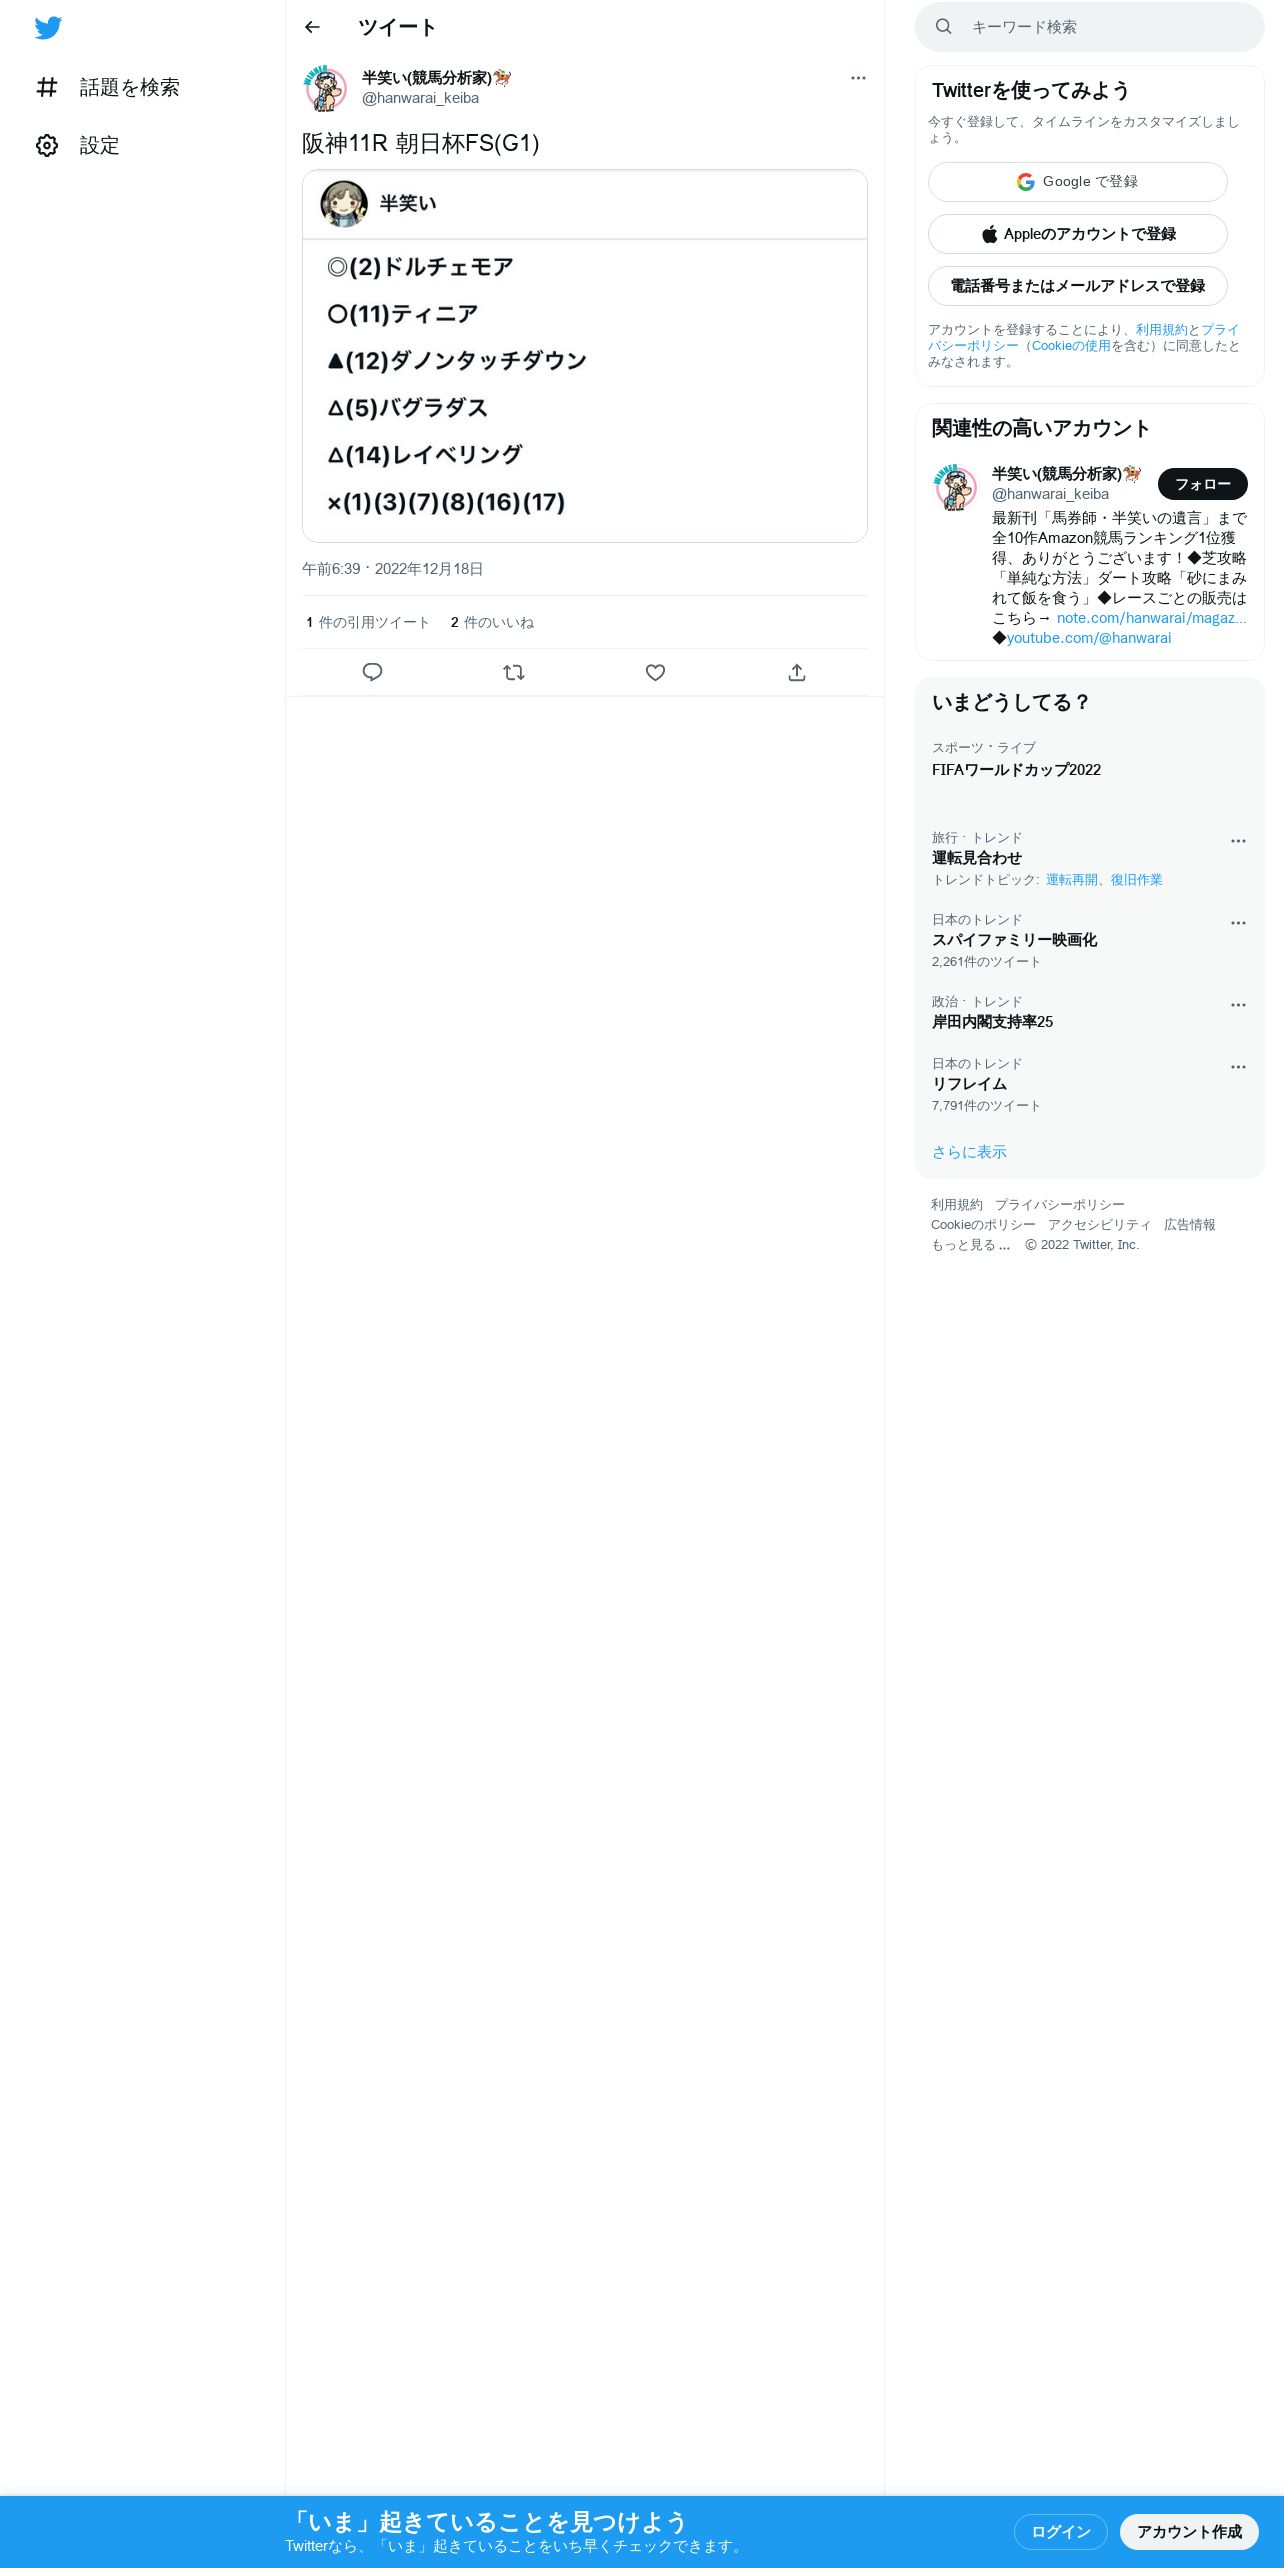Open more options for 岸田内閣支持率25
This screenshot has width=1284, height=2568.
[1238, 1005]
